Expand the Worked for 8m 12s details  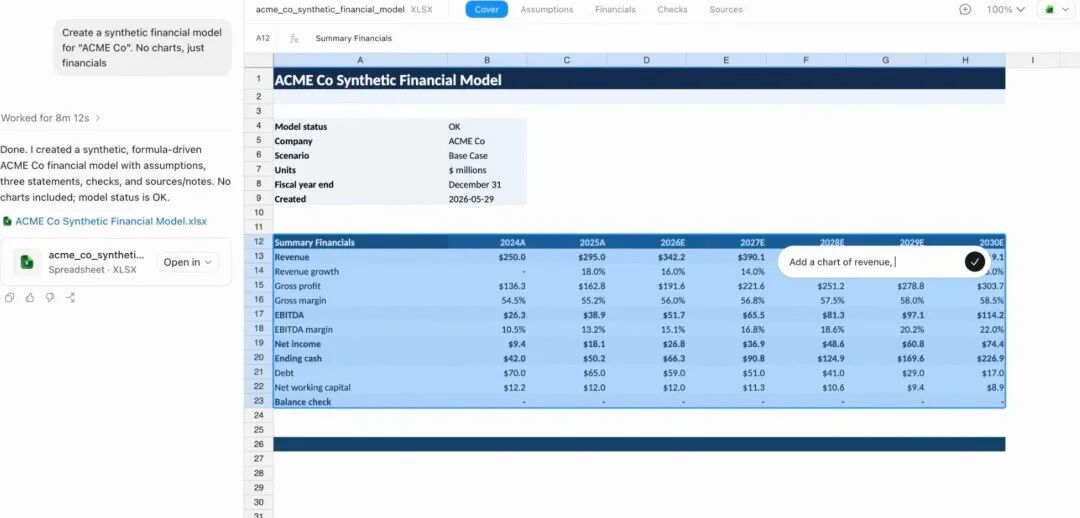[x=50, y=118]
